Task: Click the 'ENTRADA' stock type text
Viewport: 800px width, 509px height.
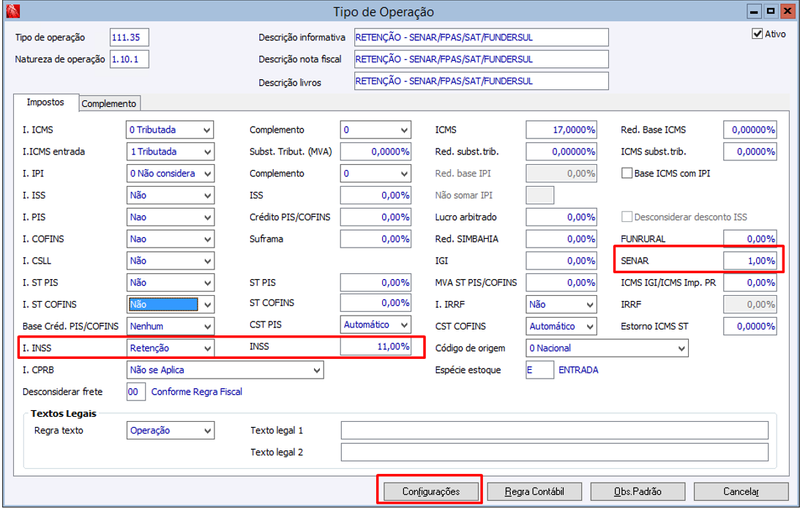Action: (579, 370)
